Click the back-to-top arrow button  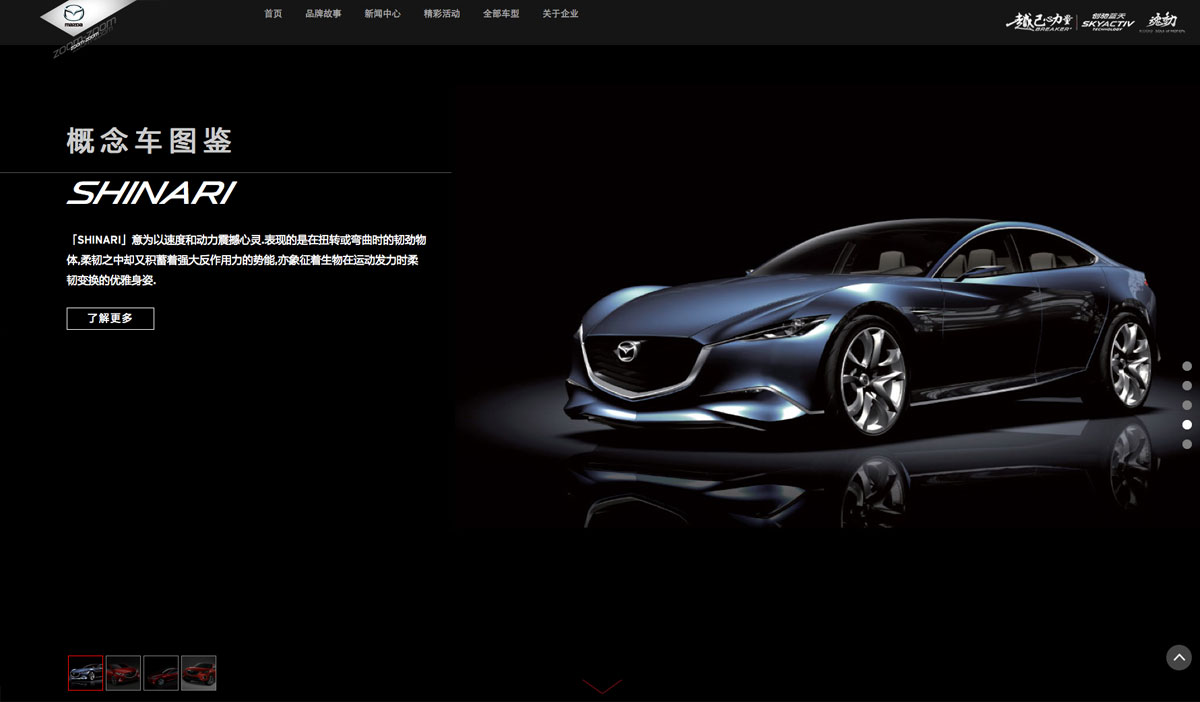pos(1179,657)
